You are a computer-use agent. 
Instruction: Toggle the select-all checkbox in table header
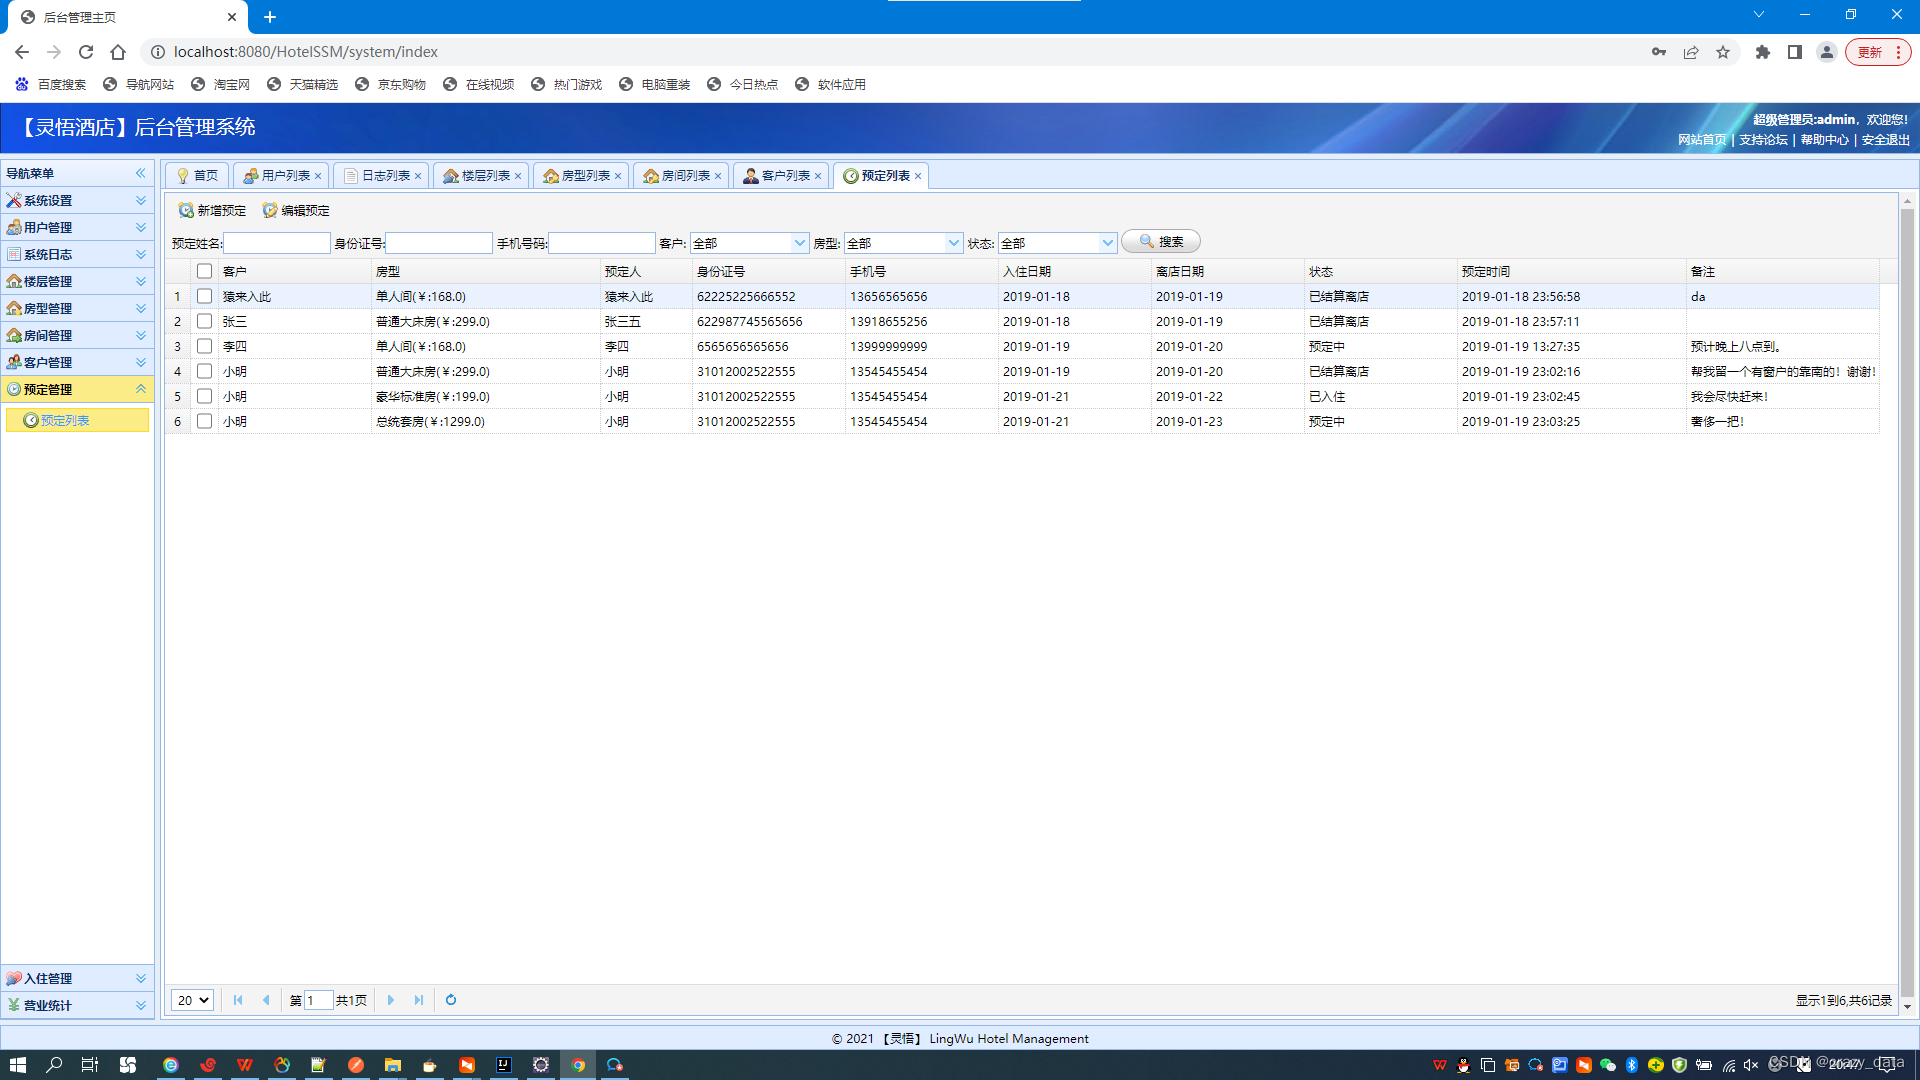click(204, 271)
